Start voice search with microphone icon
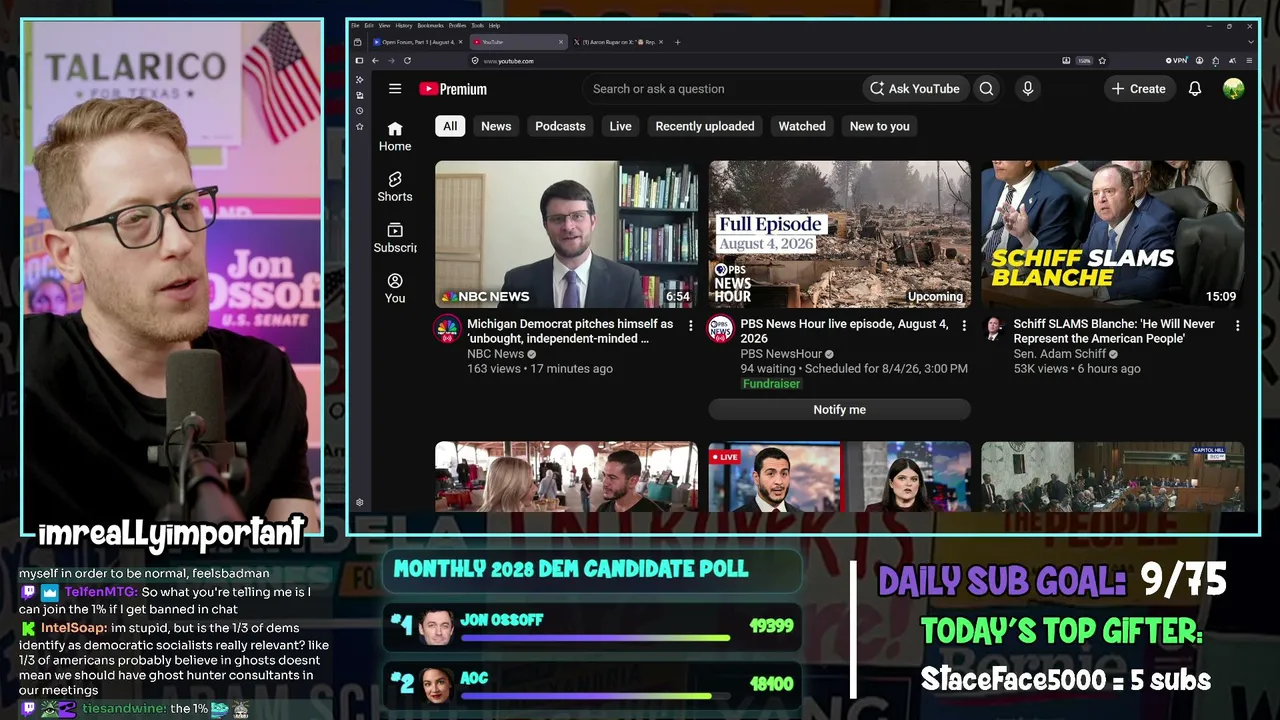This screenshot has width=1280, height=720. pyautogui.click(x=1027, y=89)
